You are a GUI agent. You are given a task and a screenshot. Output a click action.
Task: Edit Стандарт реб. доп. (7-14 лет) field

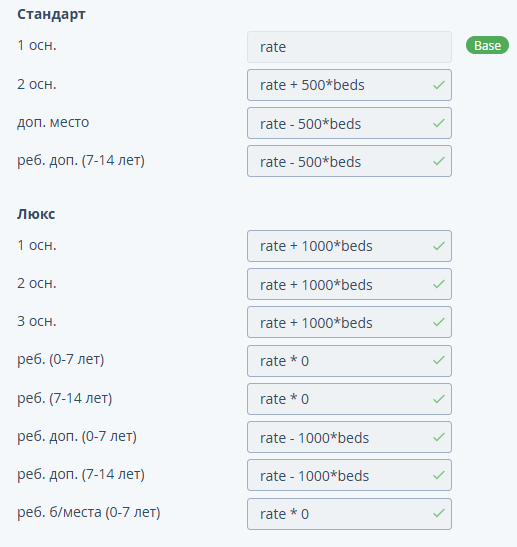coord(349,161)
